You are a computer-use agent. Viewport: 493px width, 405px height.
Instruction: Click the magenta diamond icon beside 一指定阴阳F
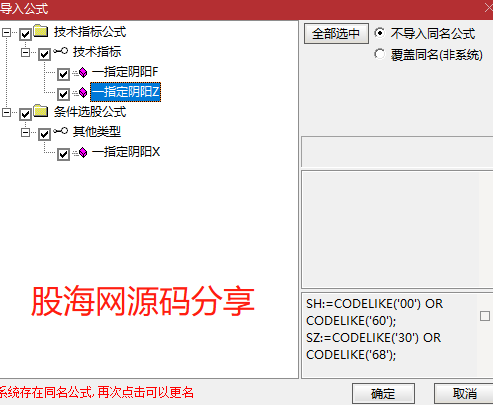83,72
